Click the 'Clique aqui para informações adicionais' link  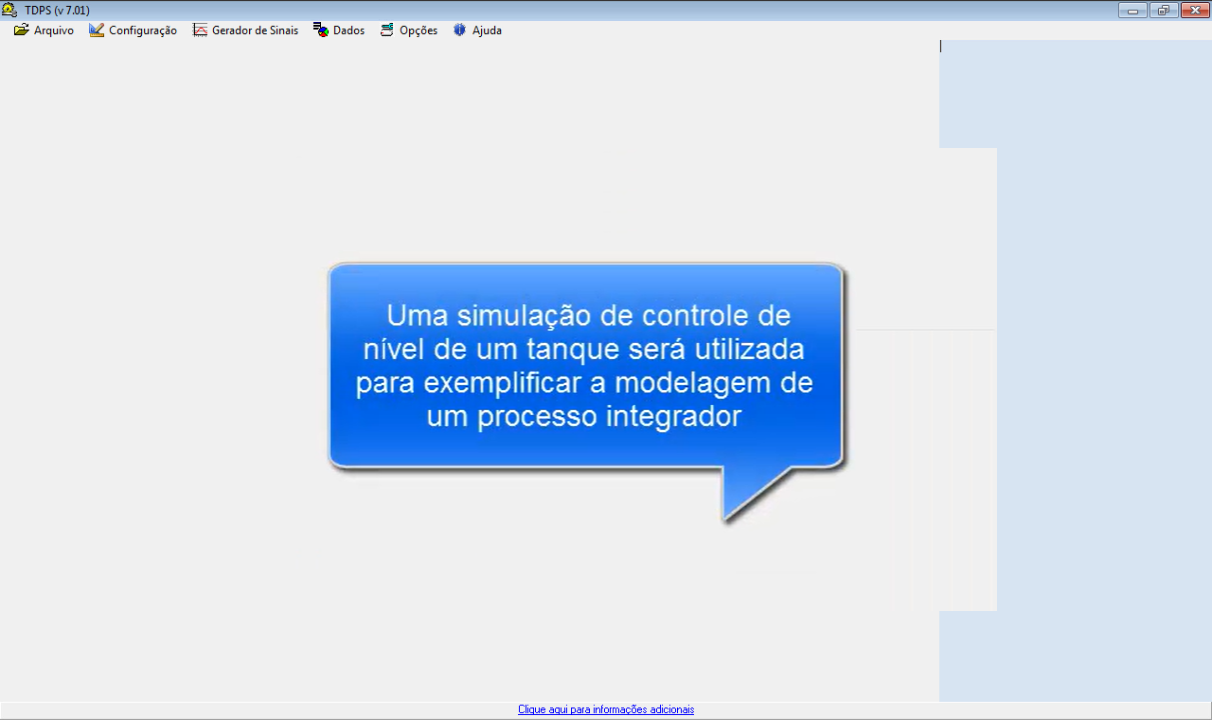(x=606, y=709)
